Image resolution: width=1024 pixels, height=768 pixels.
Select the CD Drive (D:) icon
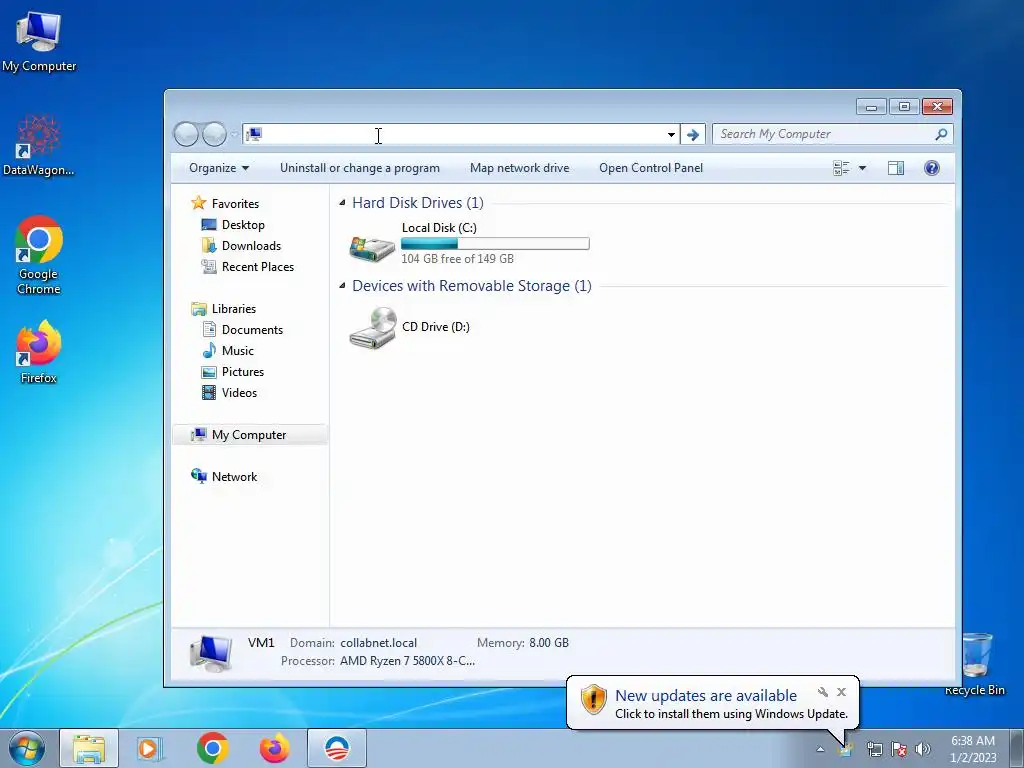click(x=372, y=327)
